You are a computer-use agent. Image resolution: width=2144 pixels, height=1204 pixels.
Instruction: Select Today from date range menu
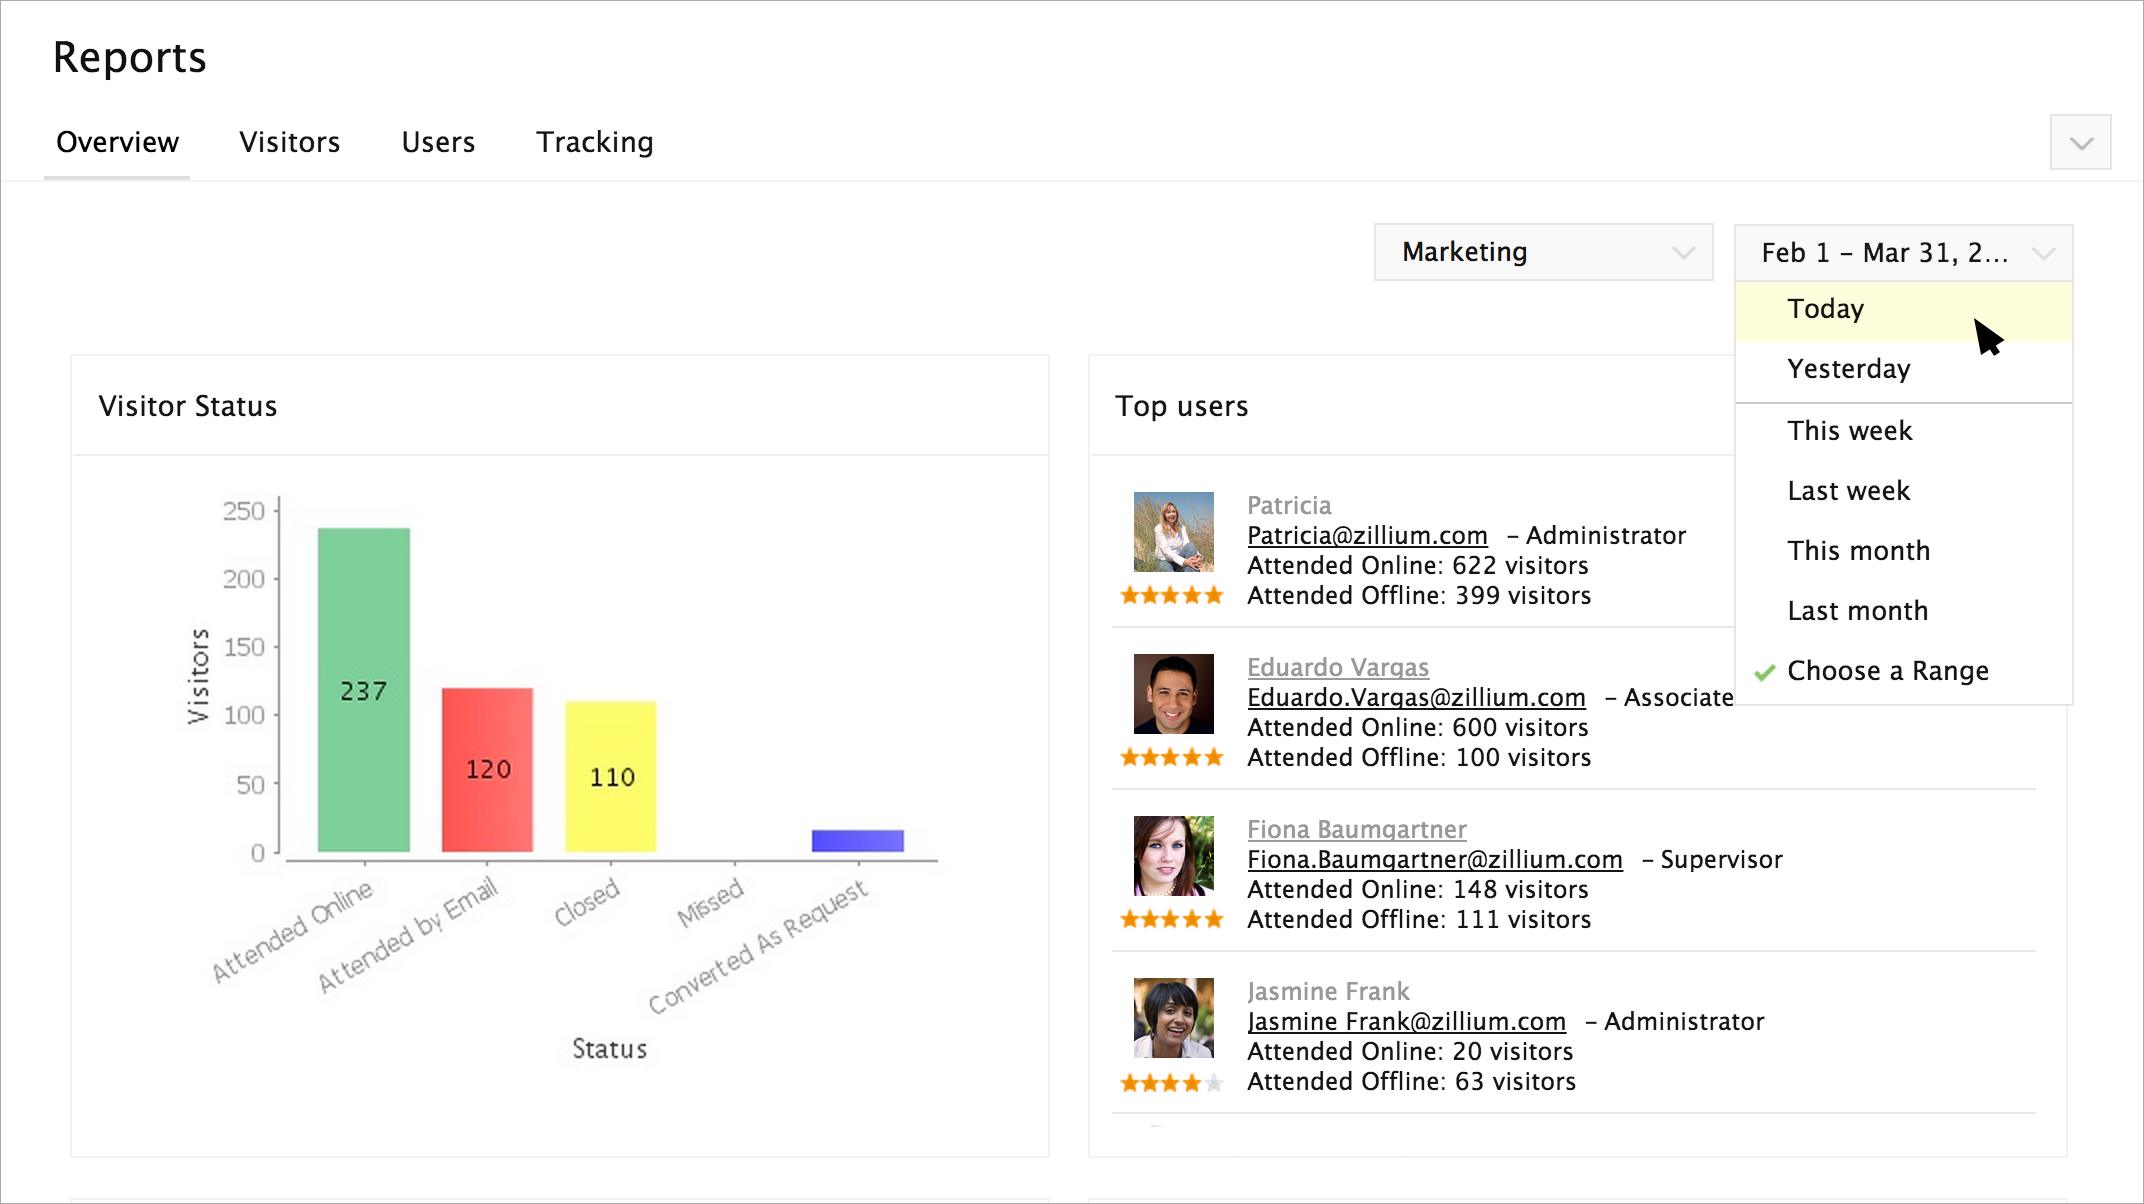coord(1826,309)
